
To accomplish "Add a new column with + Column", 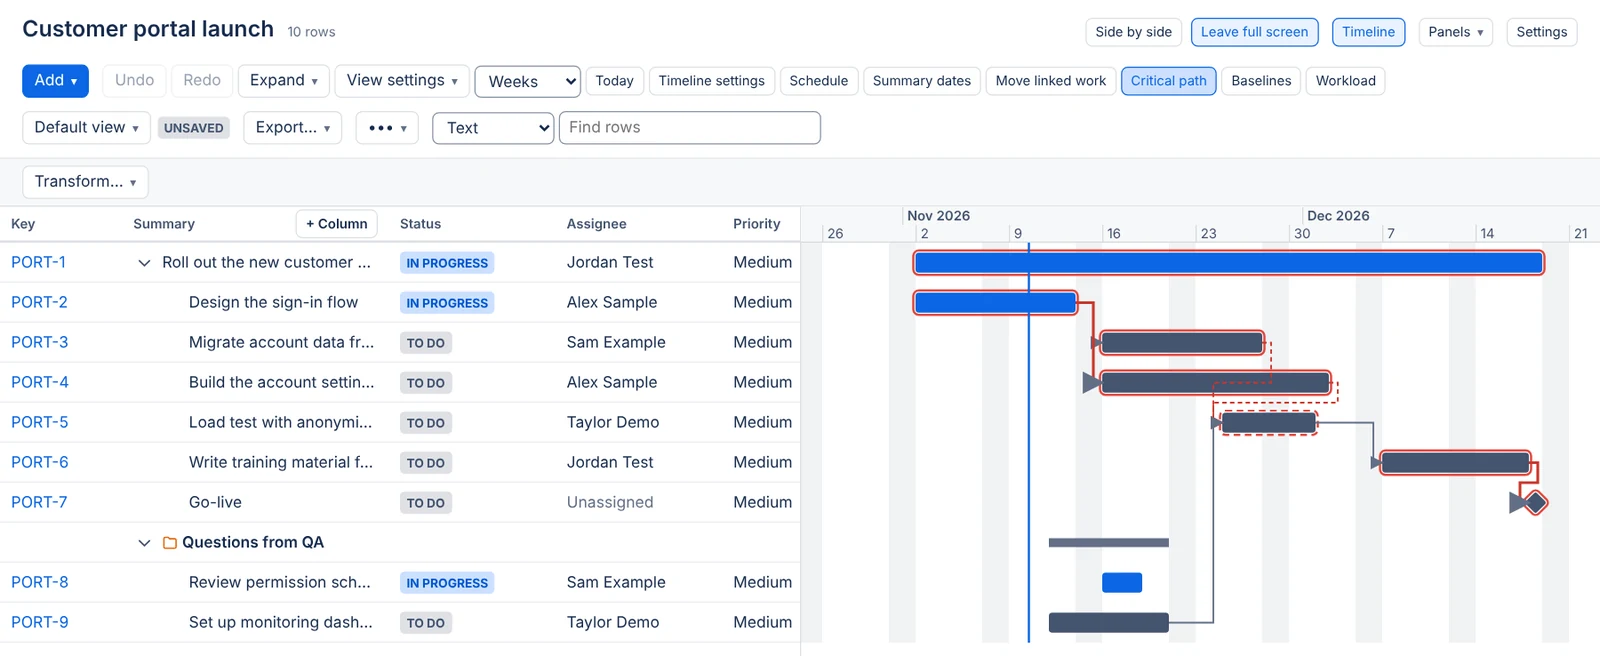I will pyautogui.click(x=336, y=224).
